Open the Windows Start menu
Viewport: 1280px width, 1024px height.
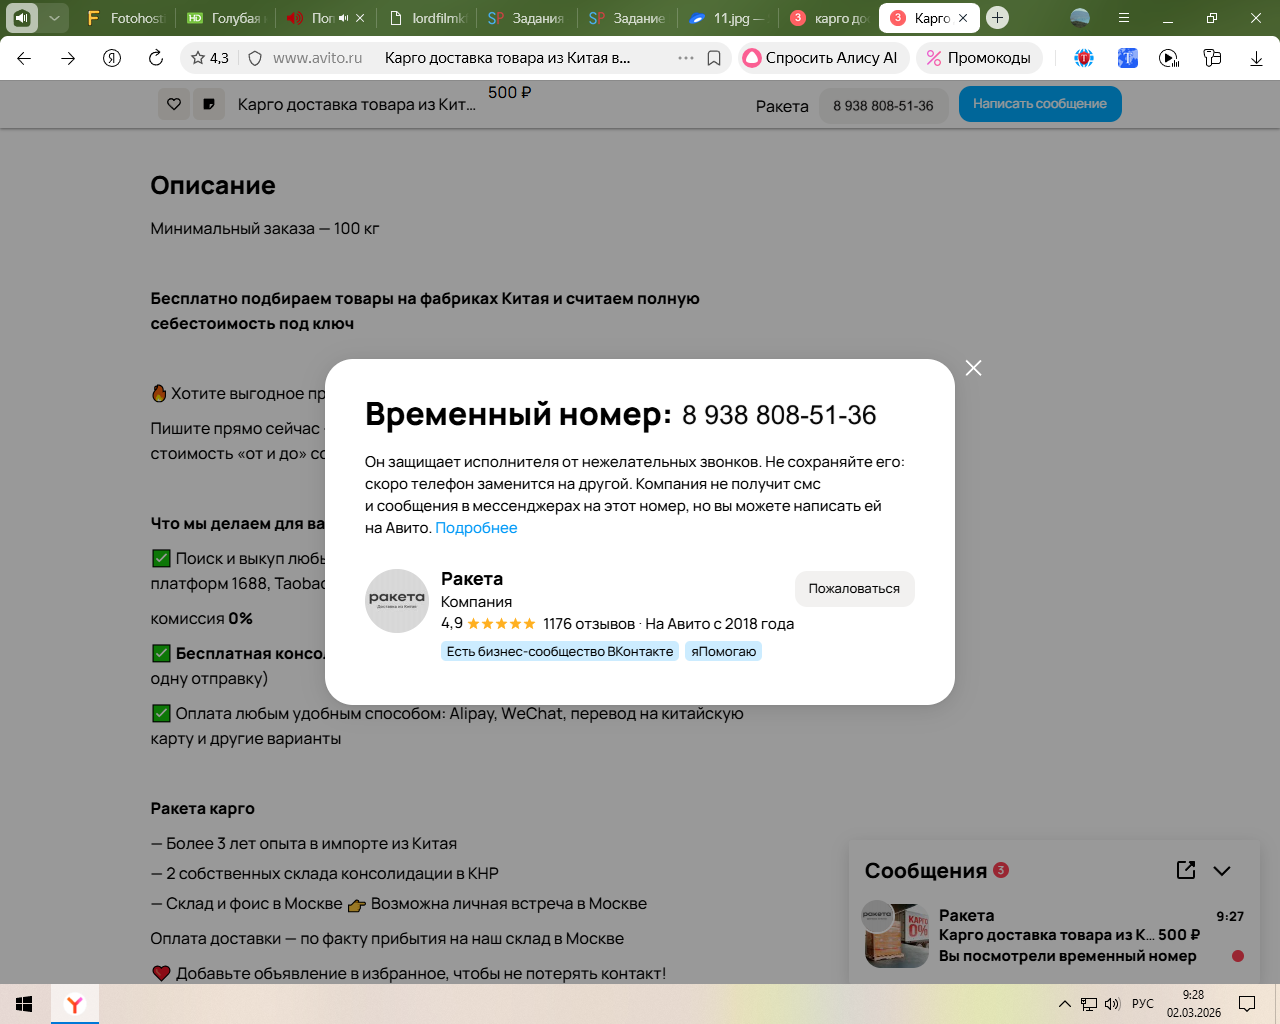coord(24,1004)
